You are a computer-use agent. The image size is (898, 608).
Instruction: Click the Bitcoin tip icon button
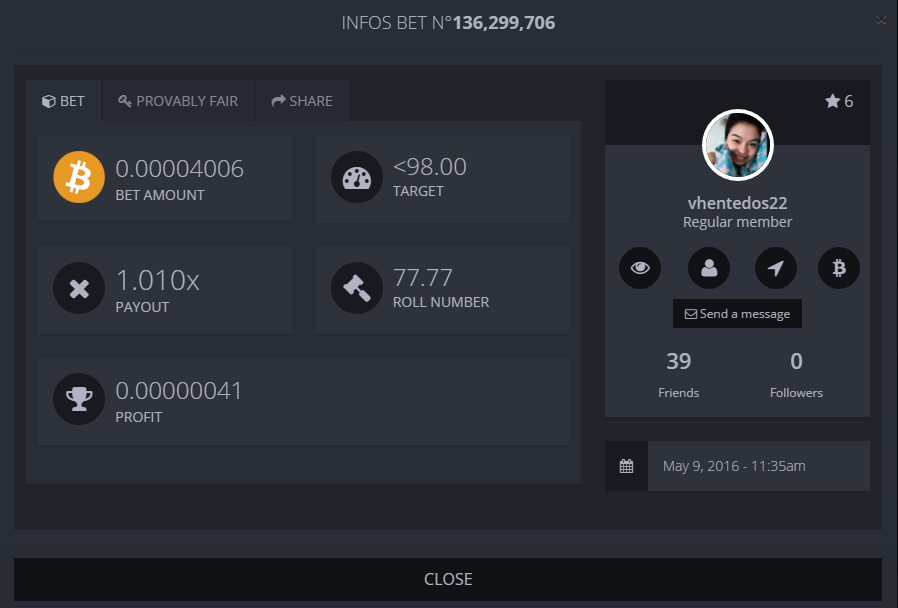pos(839,268)
